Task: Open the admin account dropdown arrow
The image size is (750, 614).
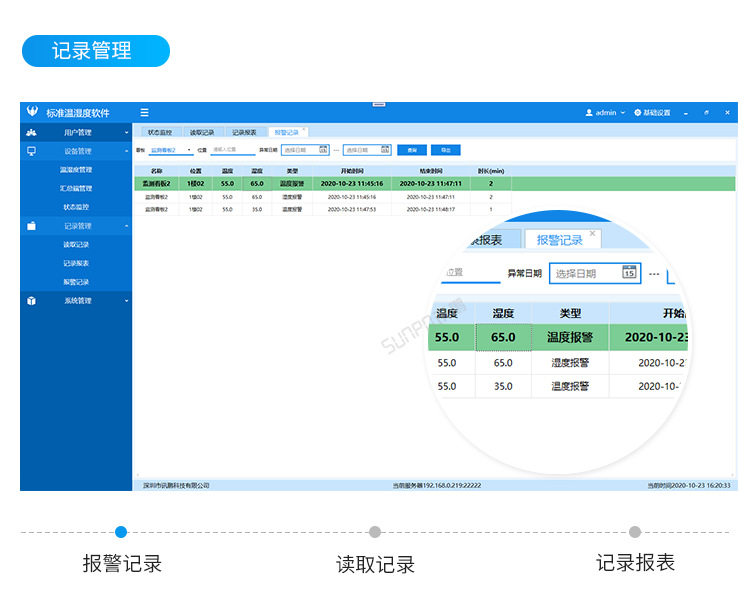Action: [623, 113]
